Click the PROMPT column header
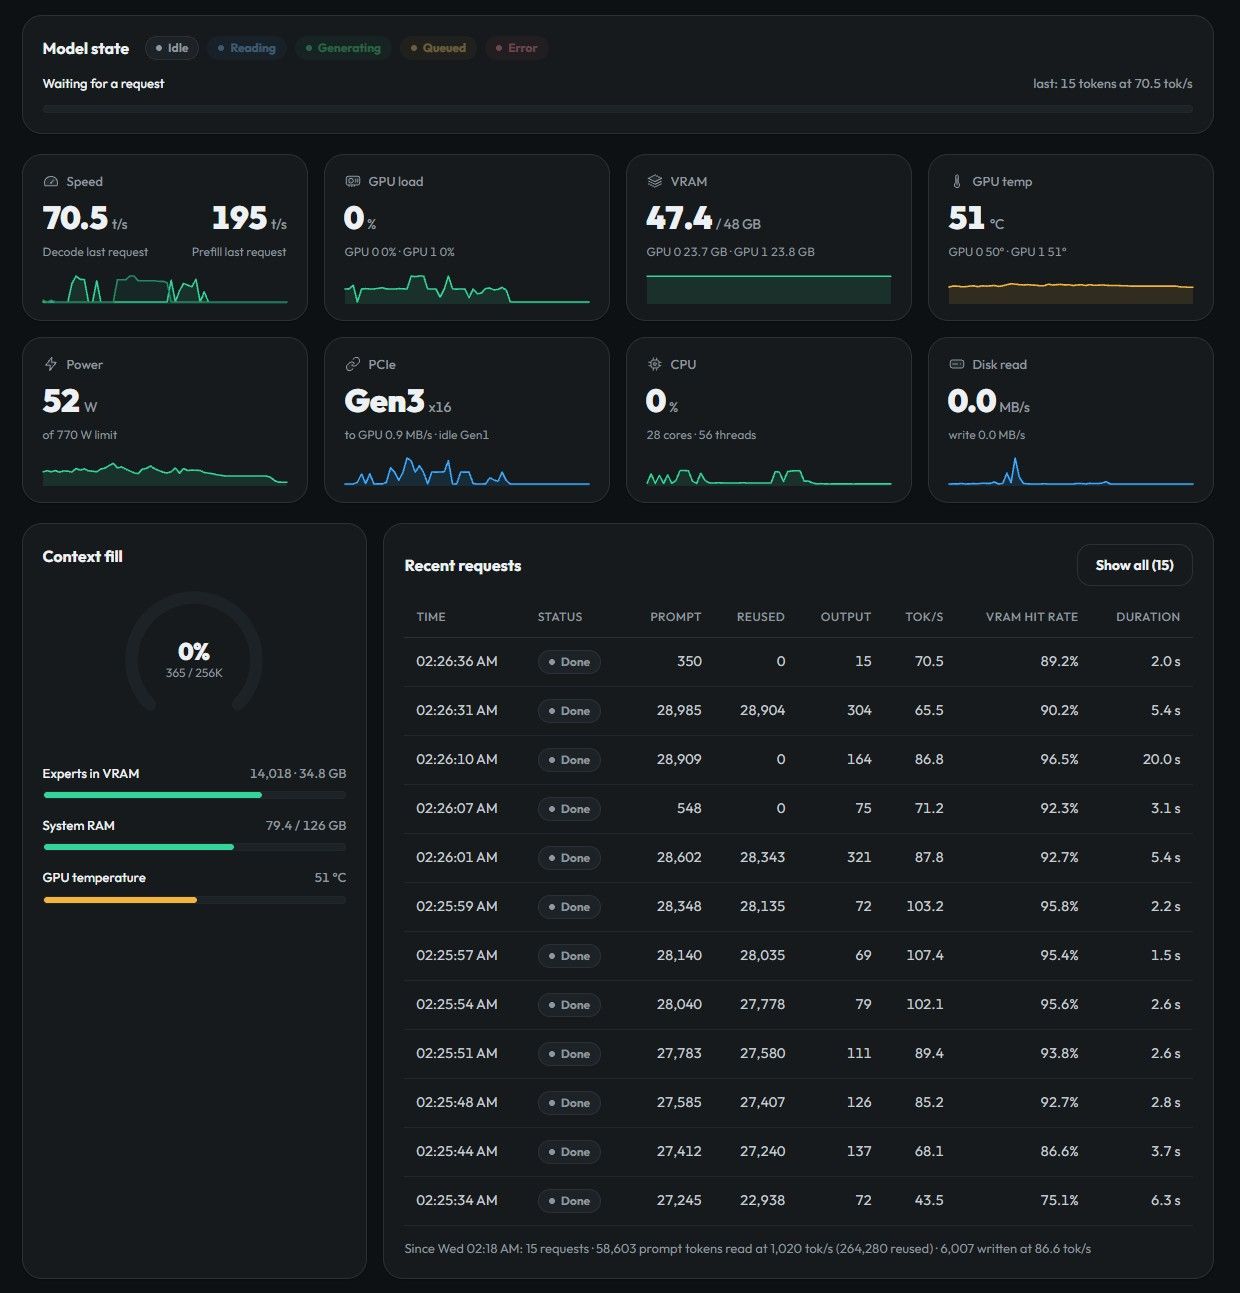Image resolution: width=1240 pixels, height=1293 pixels. pos(676,617)
